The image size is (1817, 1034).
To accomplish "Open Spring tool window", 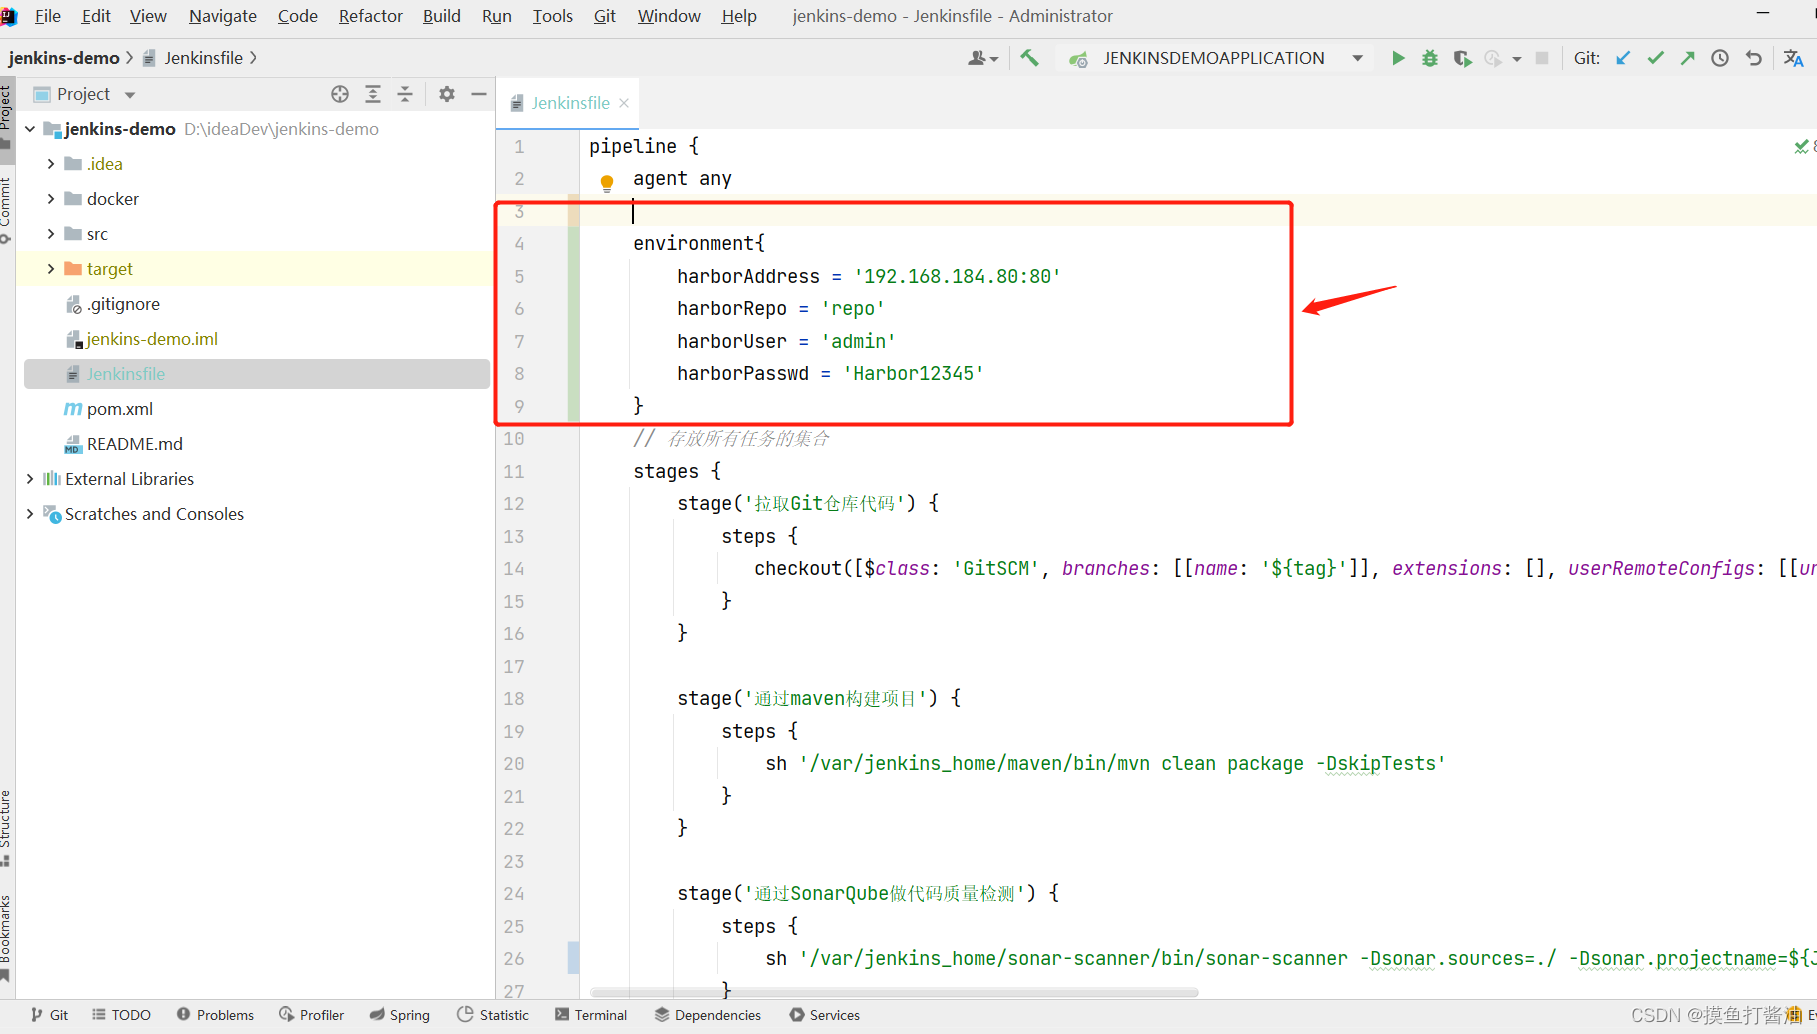I will 399,1015.
